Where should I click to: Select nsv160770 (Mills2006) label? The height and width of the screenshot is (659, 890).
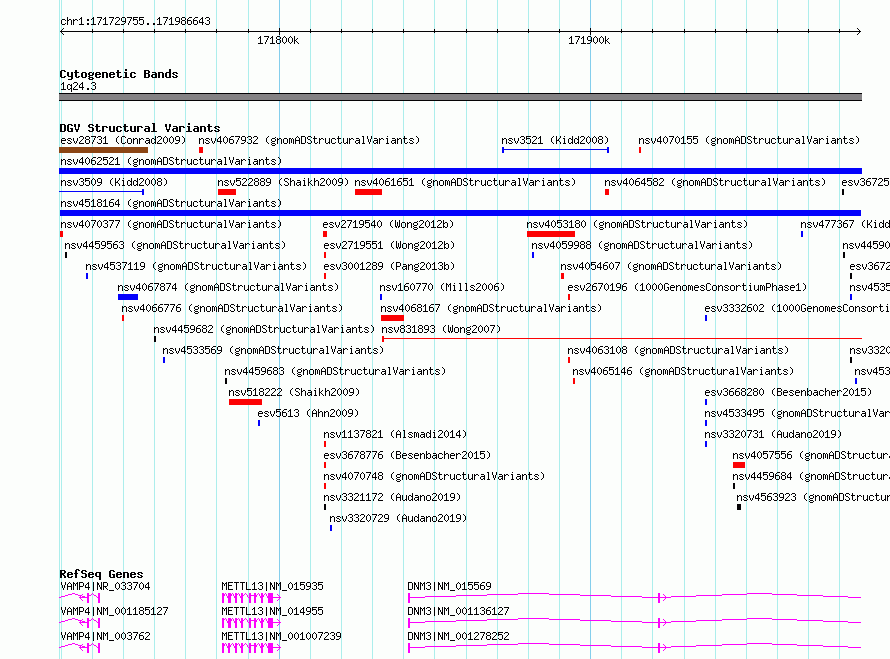442,287
